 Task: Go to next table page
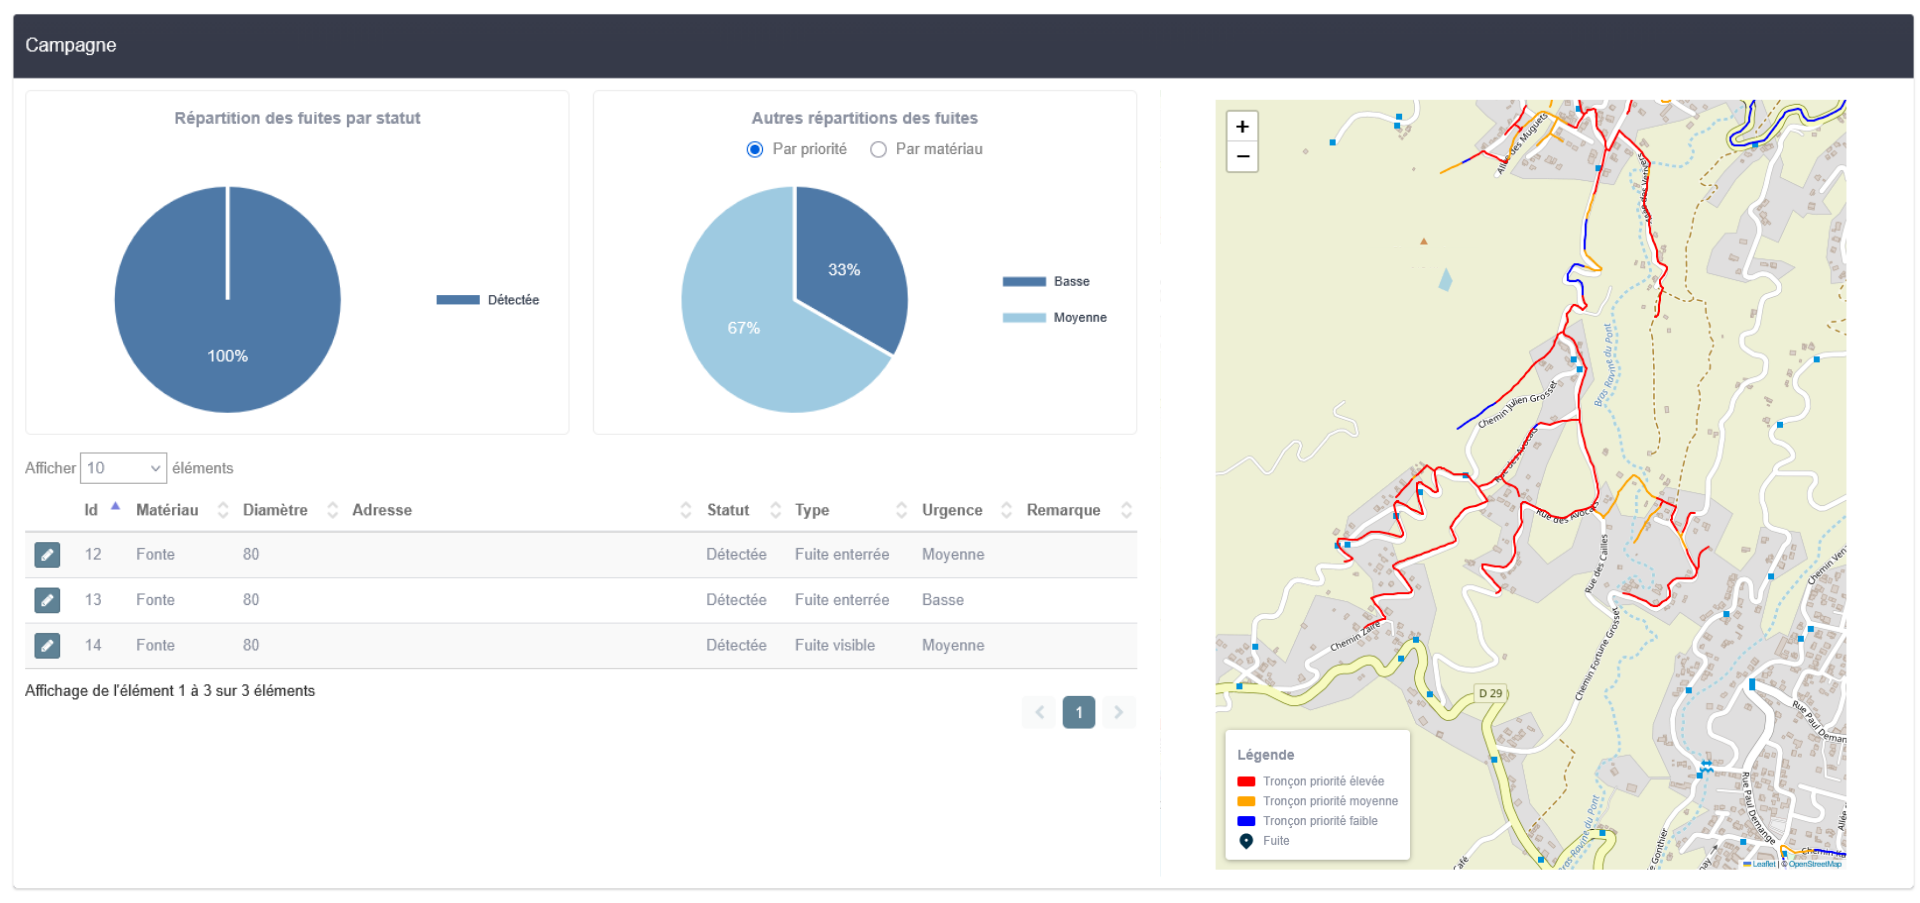(x=1118, y=713)
